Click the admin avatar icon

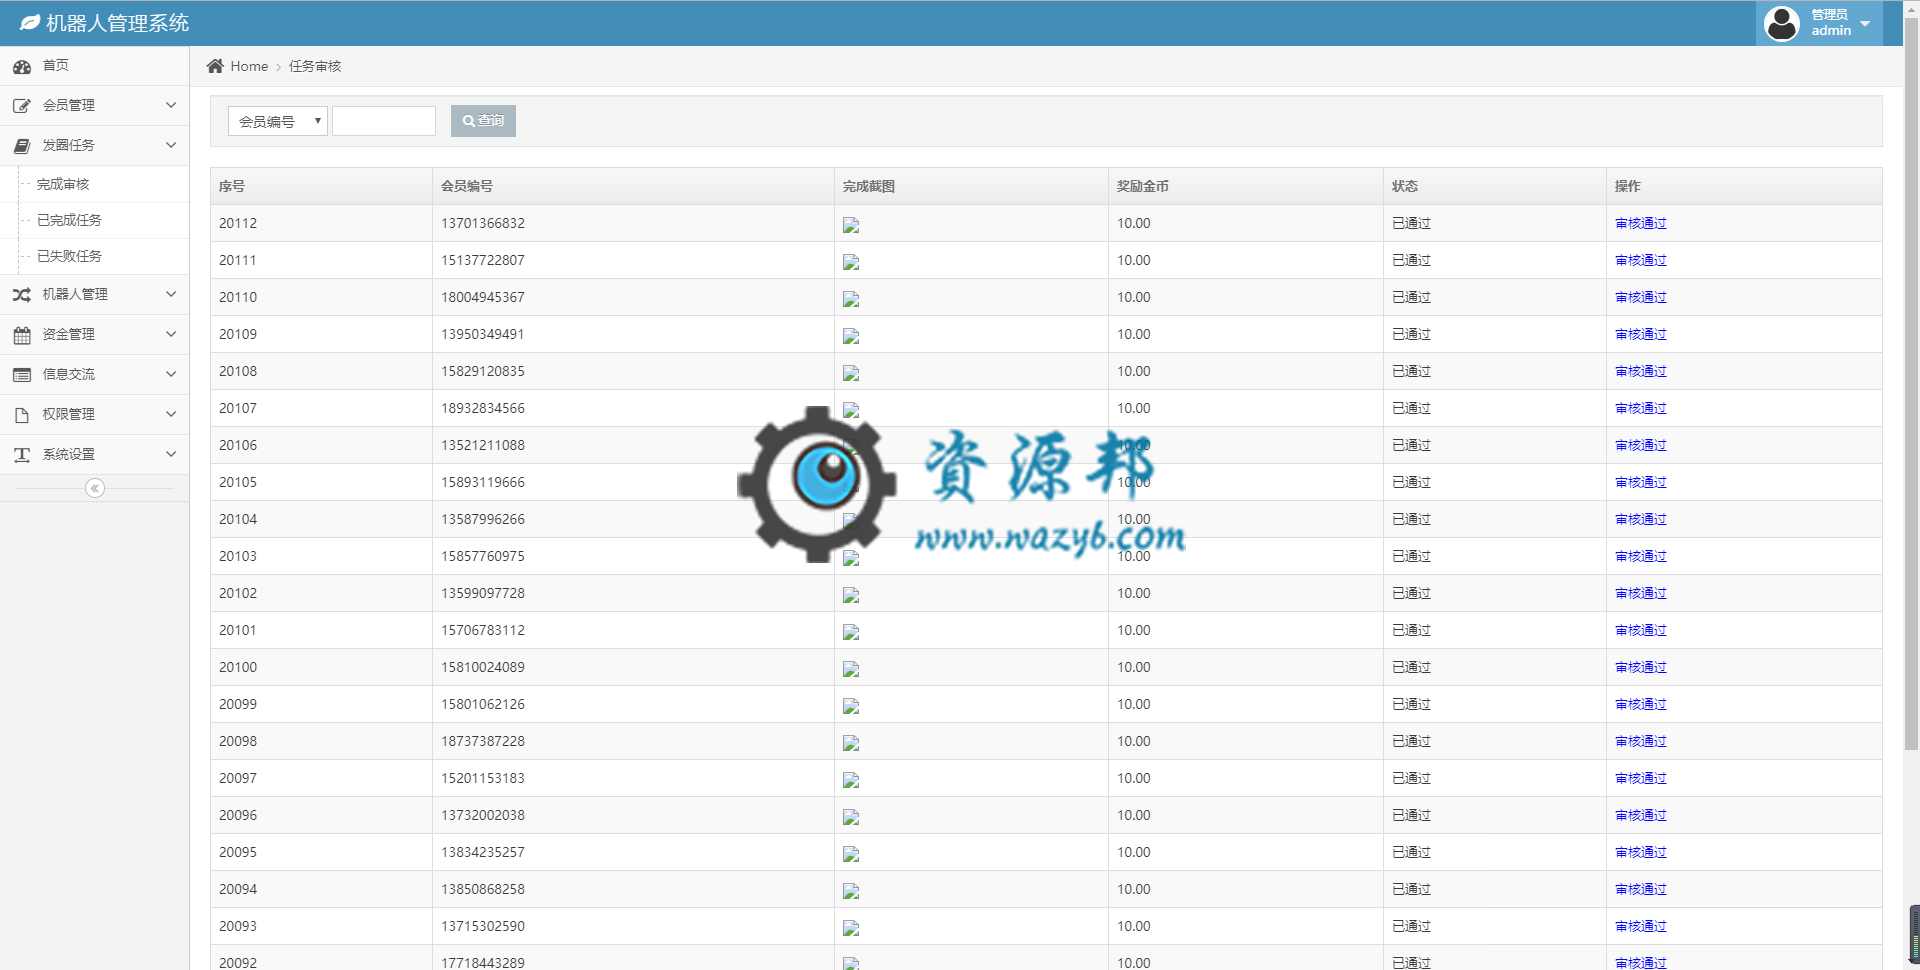coord(1782,23)
